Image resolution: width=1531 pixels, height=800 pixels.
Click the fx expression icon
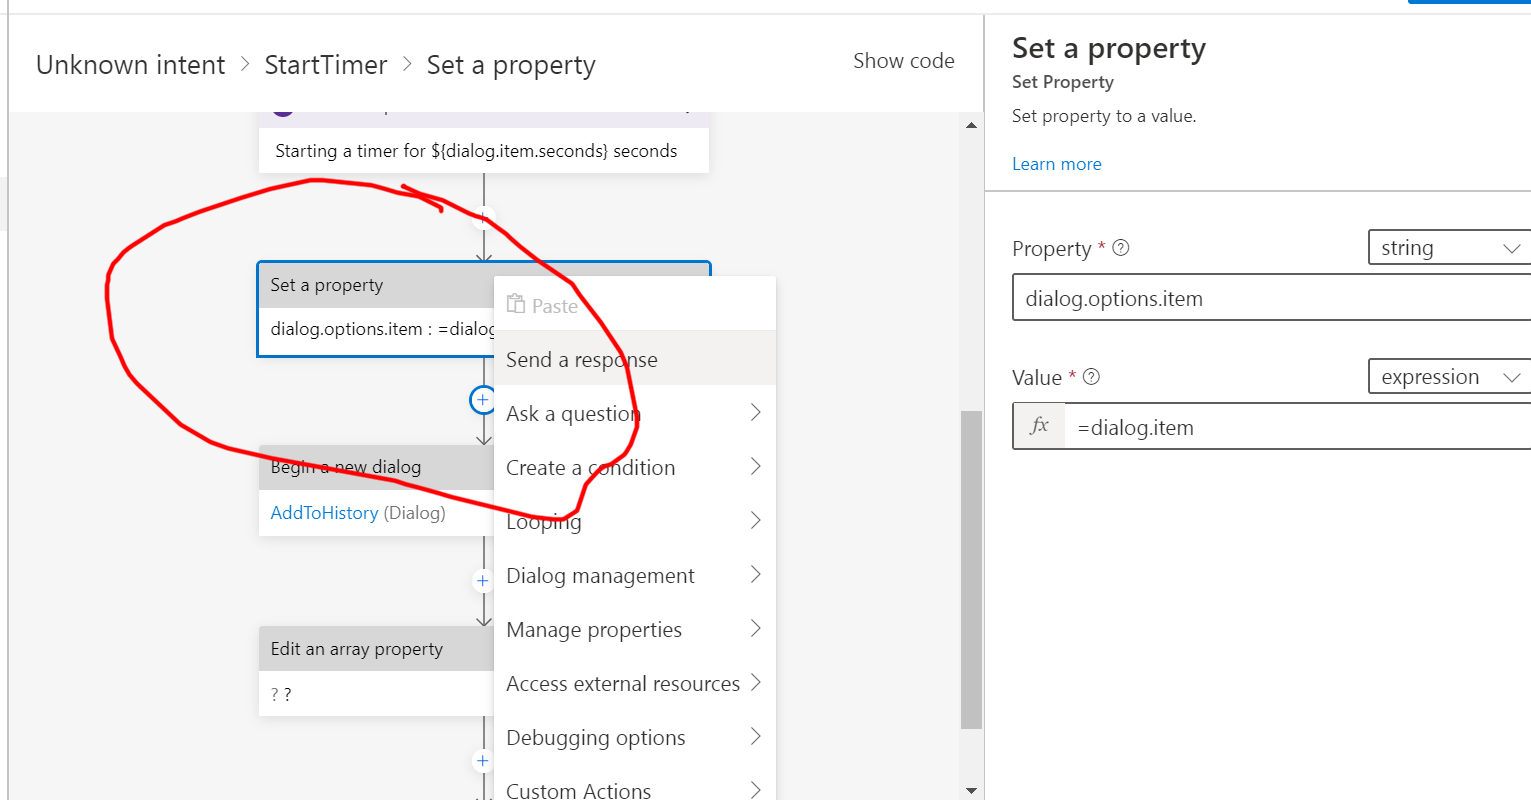click(1039, 427)
